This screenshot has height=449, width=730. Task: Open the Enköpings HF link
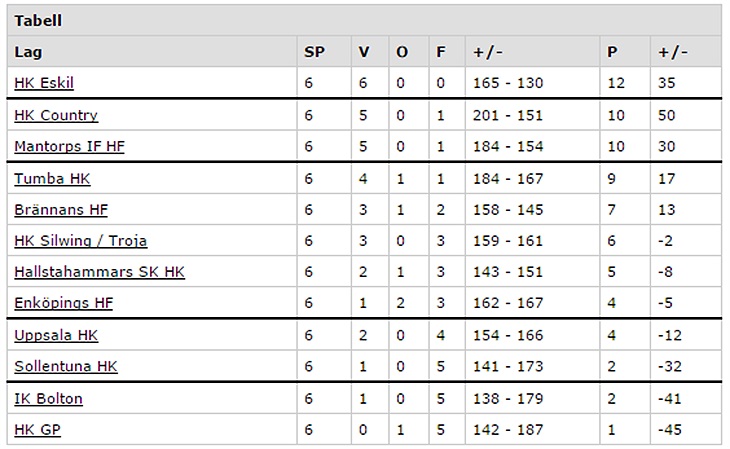pyautogui.click(x=64, y=303)
